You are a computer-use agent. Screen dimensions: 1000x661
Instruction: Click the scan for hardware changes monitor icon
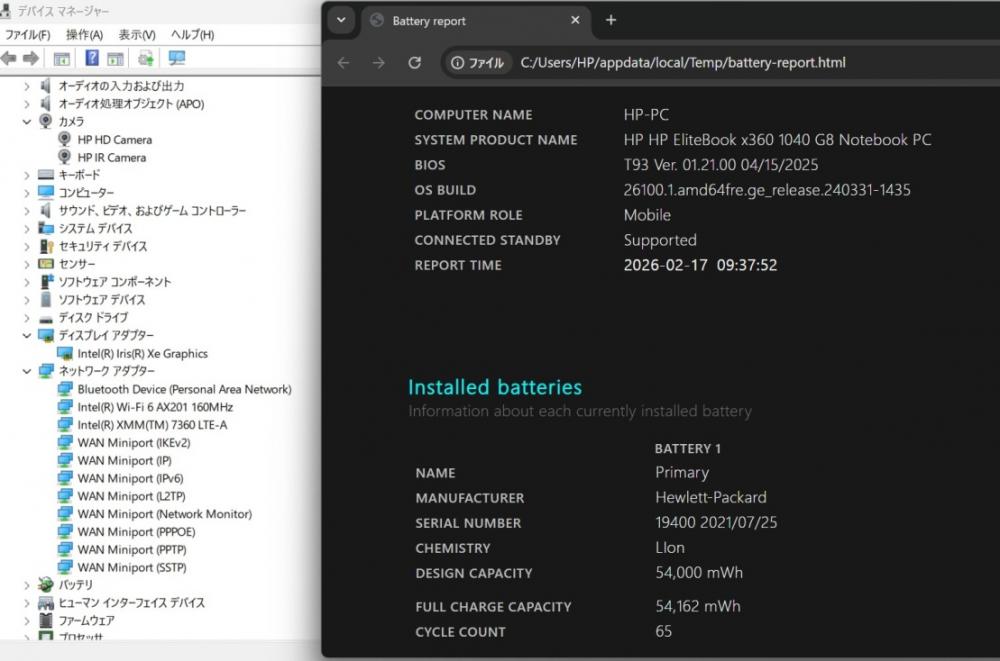point(177,58)
